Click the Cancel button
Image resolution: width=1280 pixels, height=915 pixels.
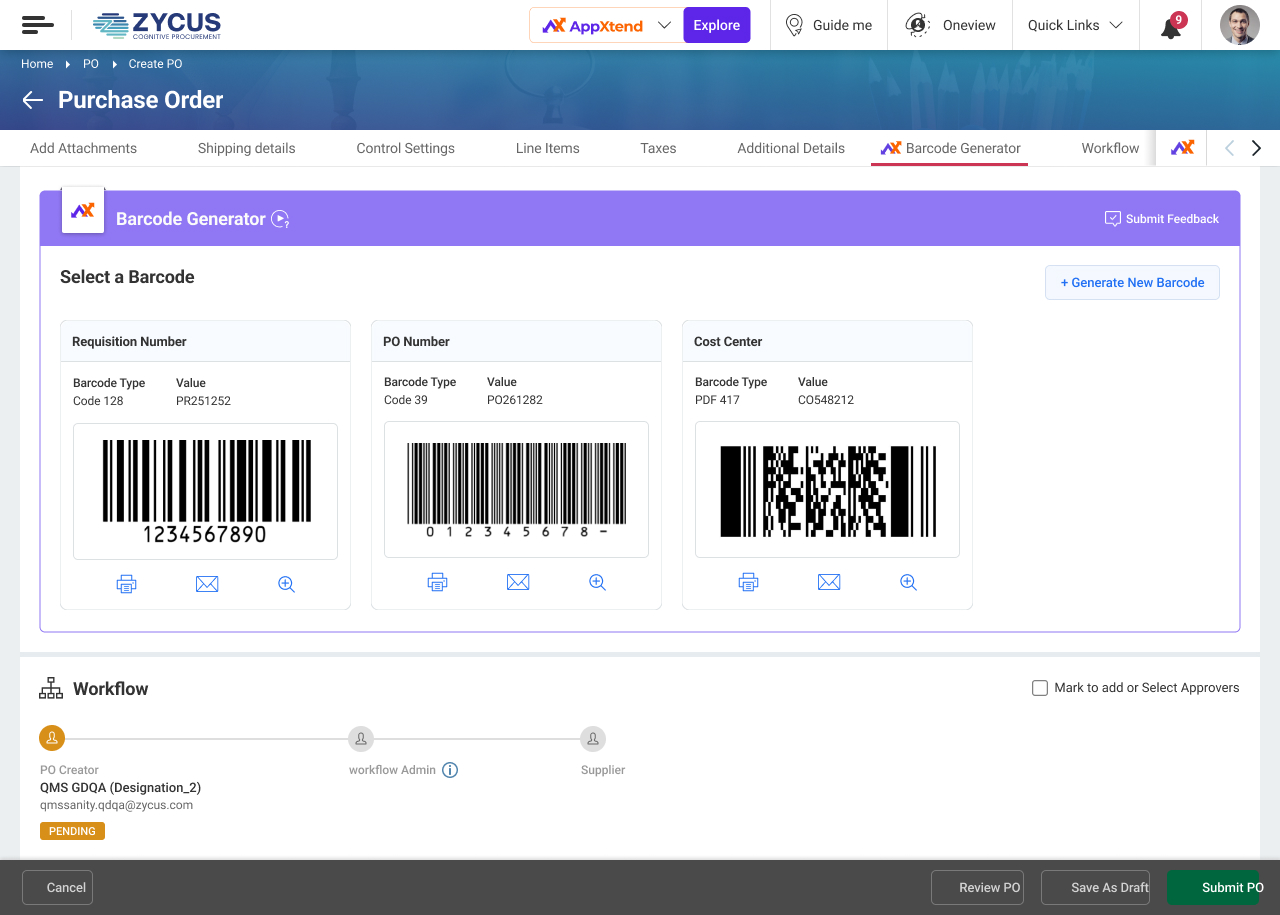(x=58, y=887)
